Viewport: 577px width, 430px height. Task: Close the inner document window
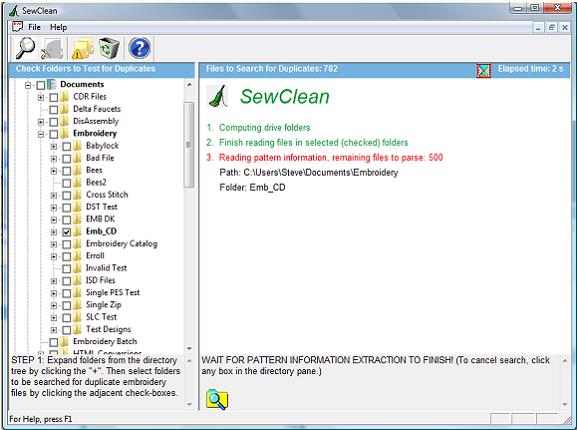565,27
